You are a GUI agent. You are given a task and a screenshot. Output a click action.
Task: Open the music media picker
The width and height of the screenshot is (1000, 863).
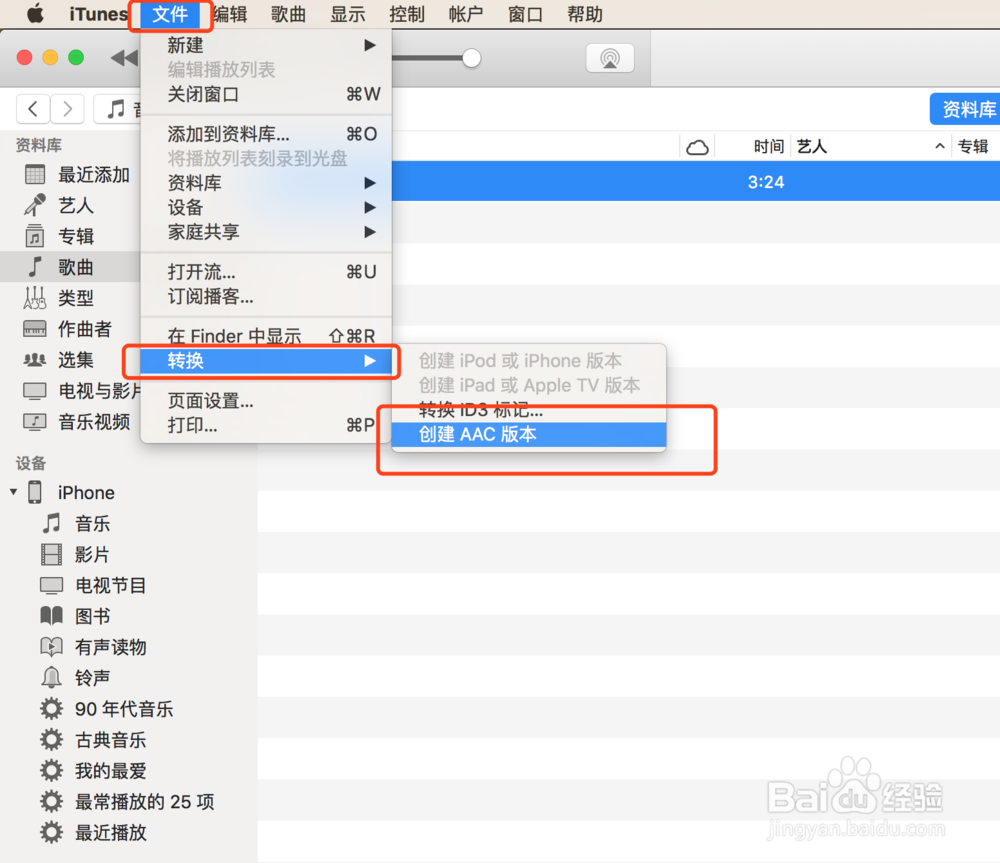pos(118,108)
